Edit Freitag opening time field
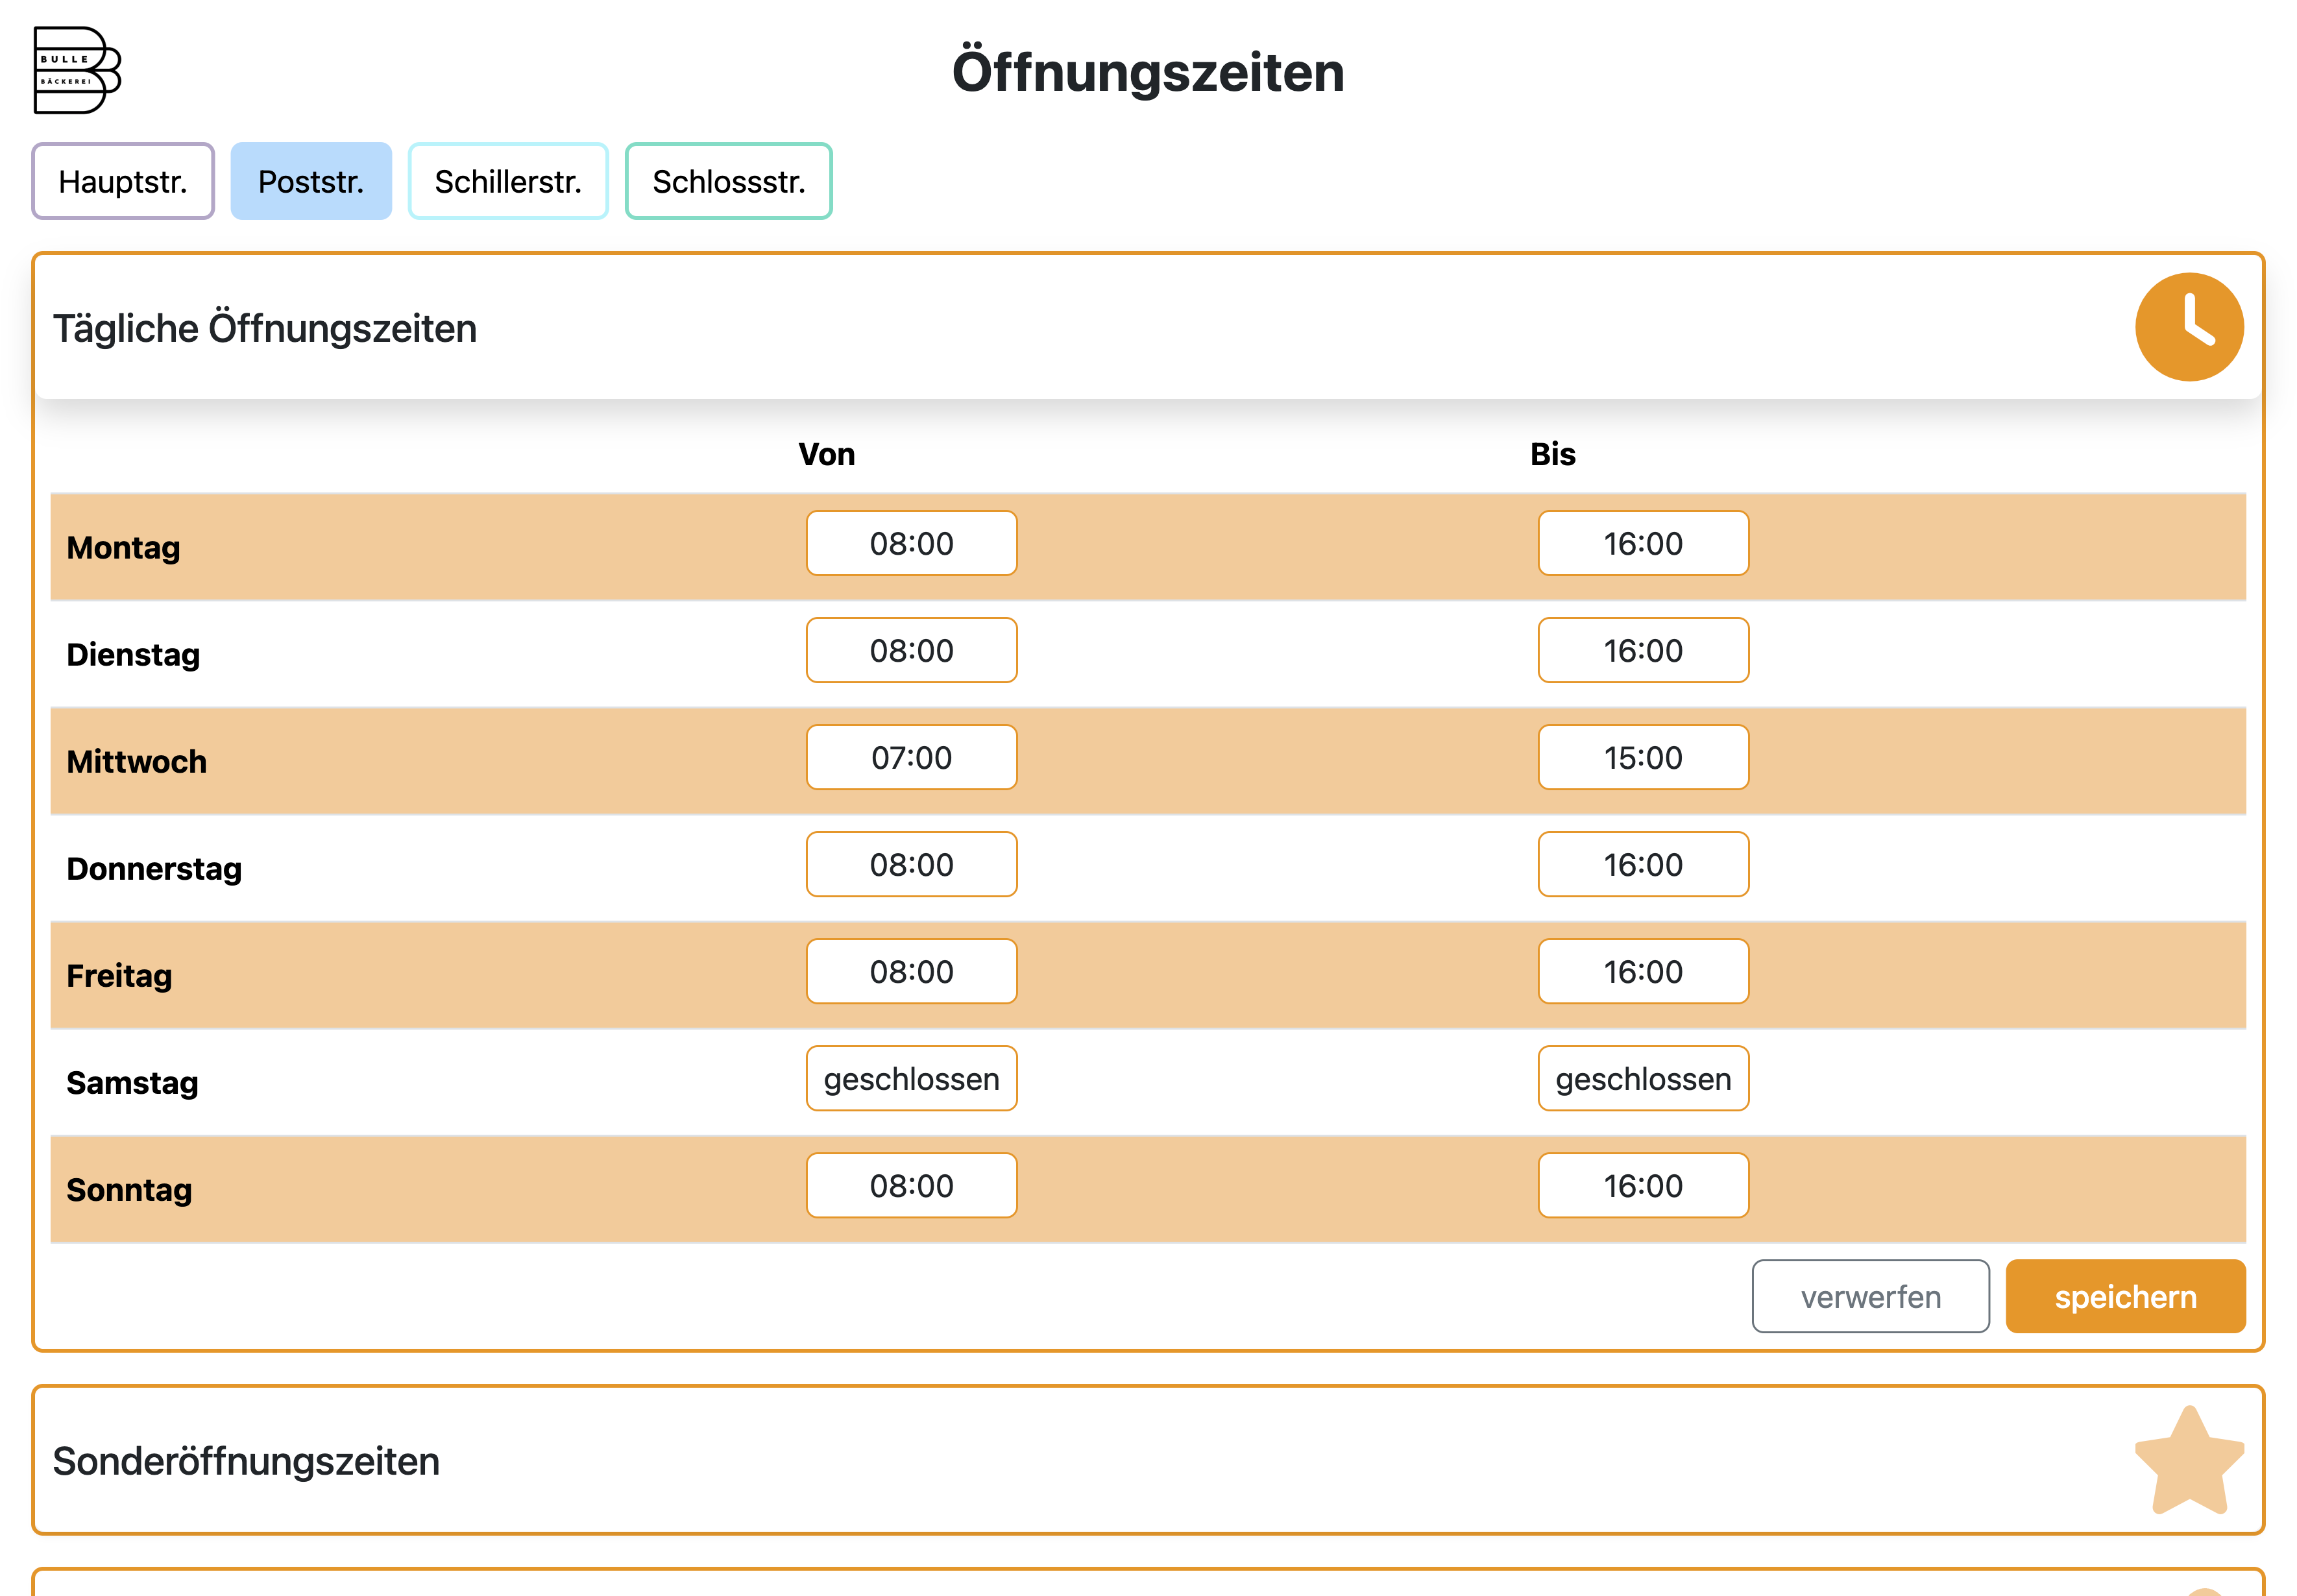 pyautogui.click(x=911, y=971)
